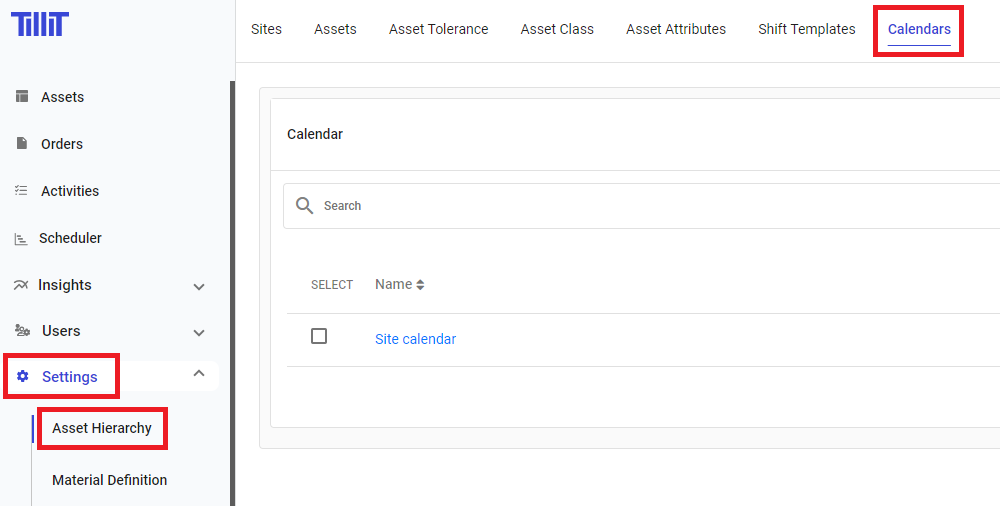Click the Users group icon
This screenshot has height=506, width=1000.
click(21, 331)
